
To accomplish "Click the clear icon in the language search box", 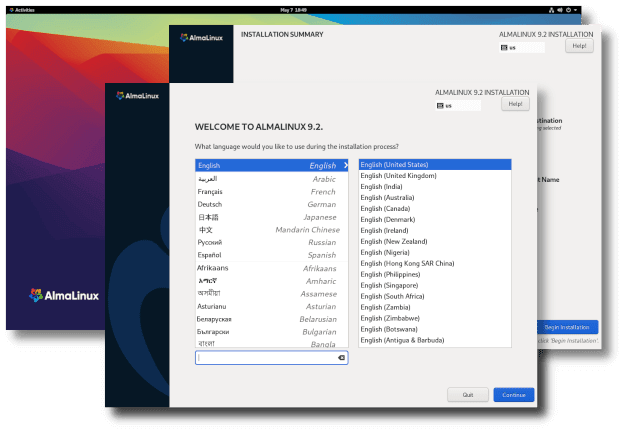I will click(x=341, y=357).
